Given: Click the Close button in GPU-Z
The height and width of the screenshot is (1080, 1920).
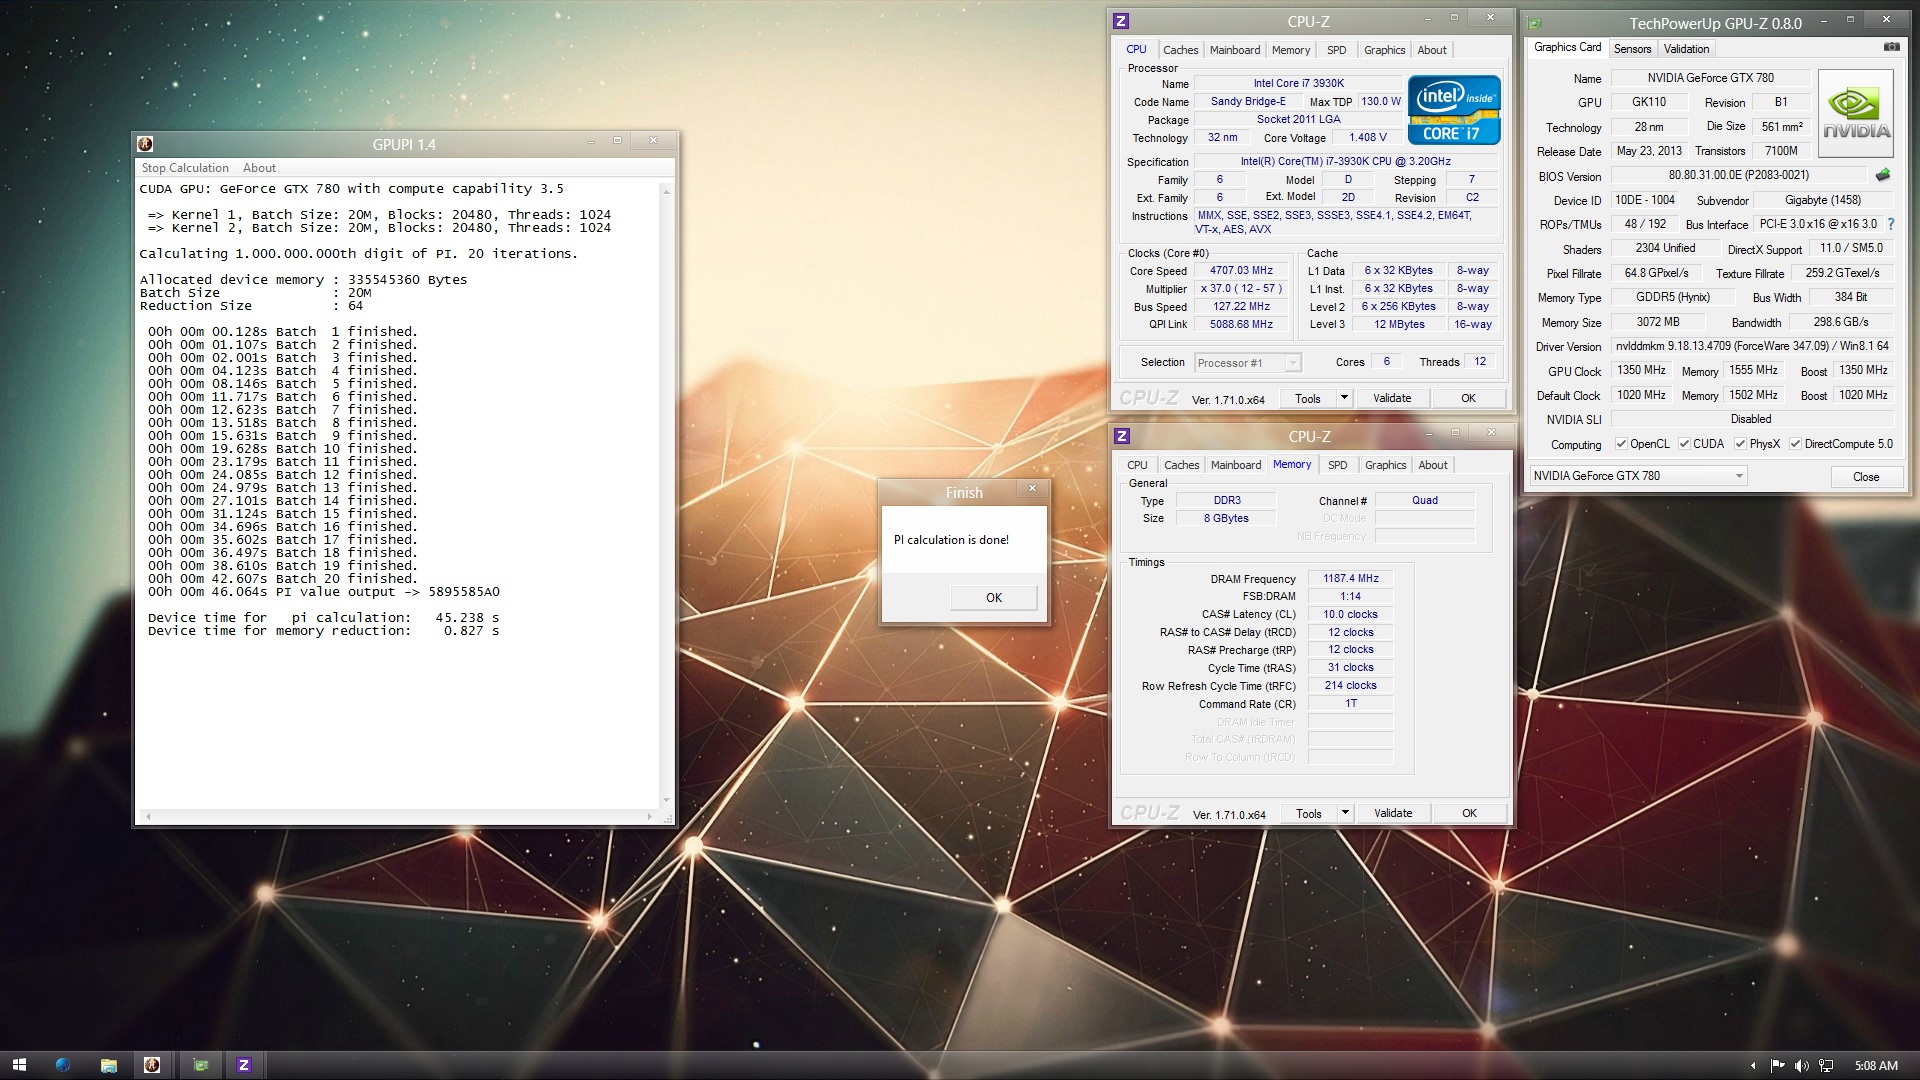Looking at the screenshot, I should tap(1865, 476).
